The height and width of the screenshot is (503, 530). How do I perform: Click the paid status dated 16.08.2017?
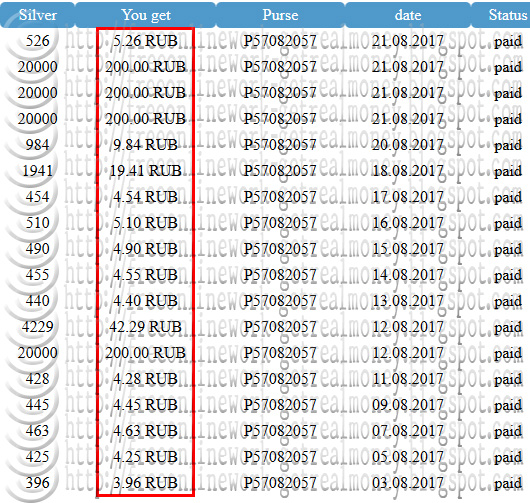click(x=508, y=224)
